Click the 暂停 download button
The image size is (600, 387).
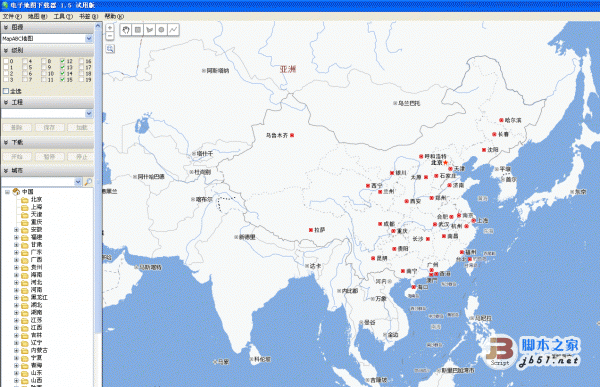click(49, 157)
